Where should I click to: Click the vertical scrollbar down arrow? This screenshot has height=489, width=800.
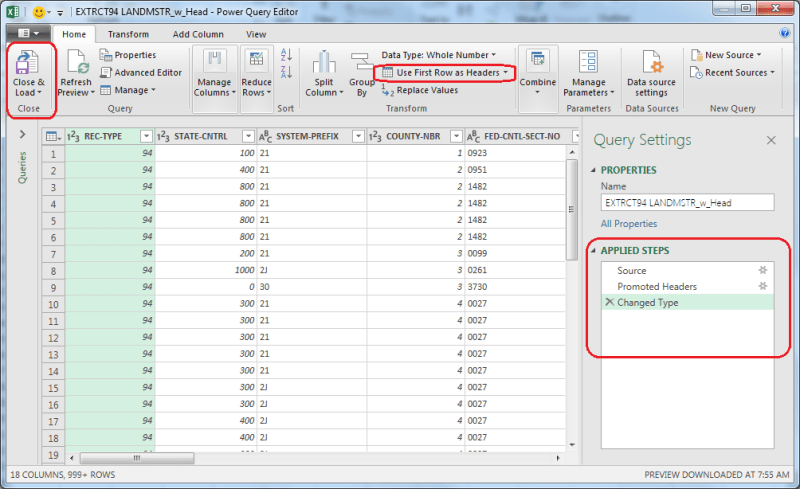pos(572,445)
